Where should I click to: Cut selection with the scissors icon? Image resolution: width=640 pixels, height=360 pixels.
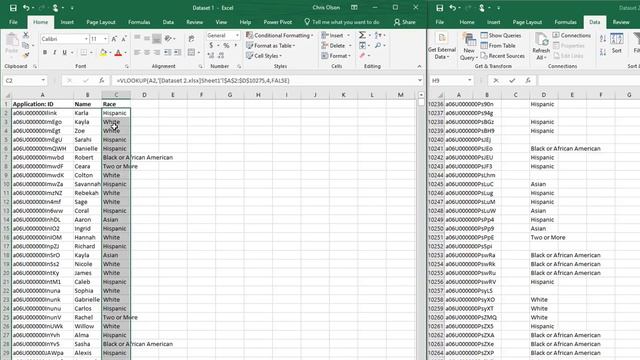pyautogui.click(x=26, y=36)
